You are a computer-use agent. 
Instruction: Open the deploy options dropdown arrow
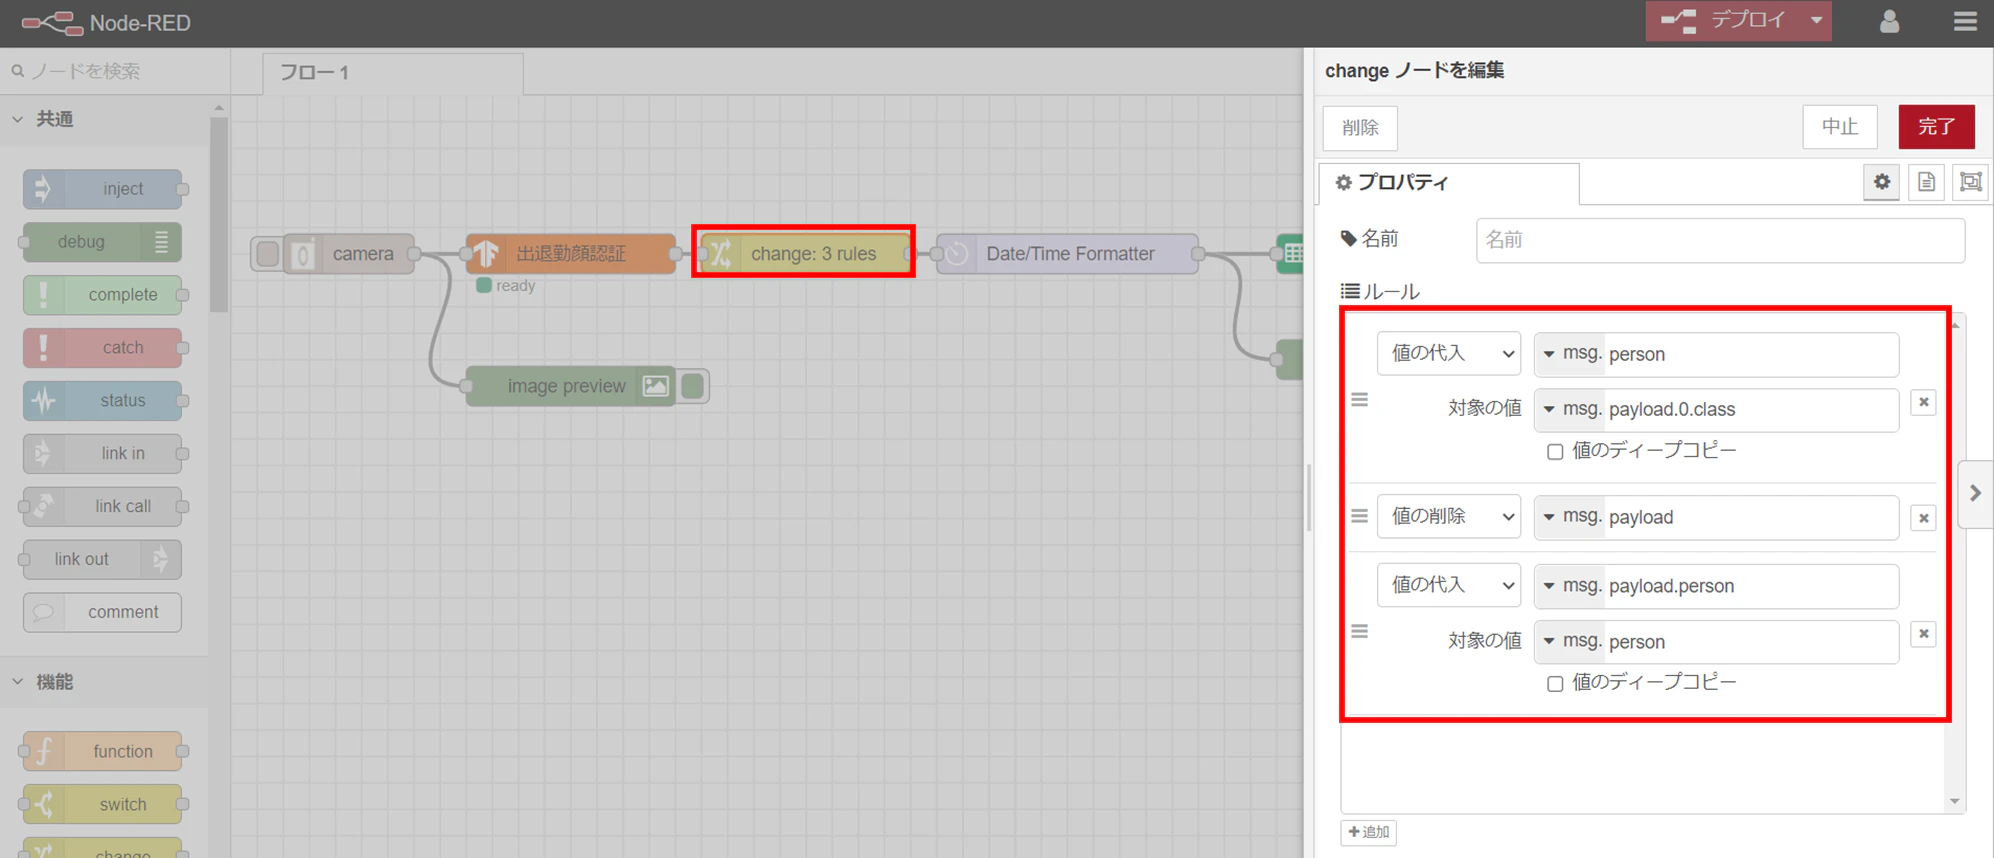pos(1816,20)
